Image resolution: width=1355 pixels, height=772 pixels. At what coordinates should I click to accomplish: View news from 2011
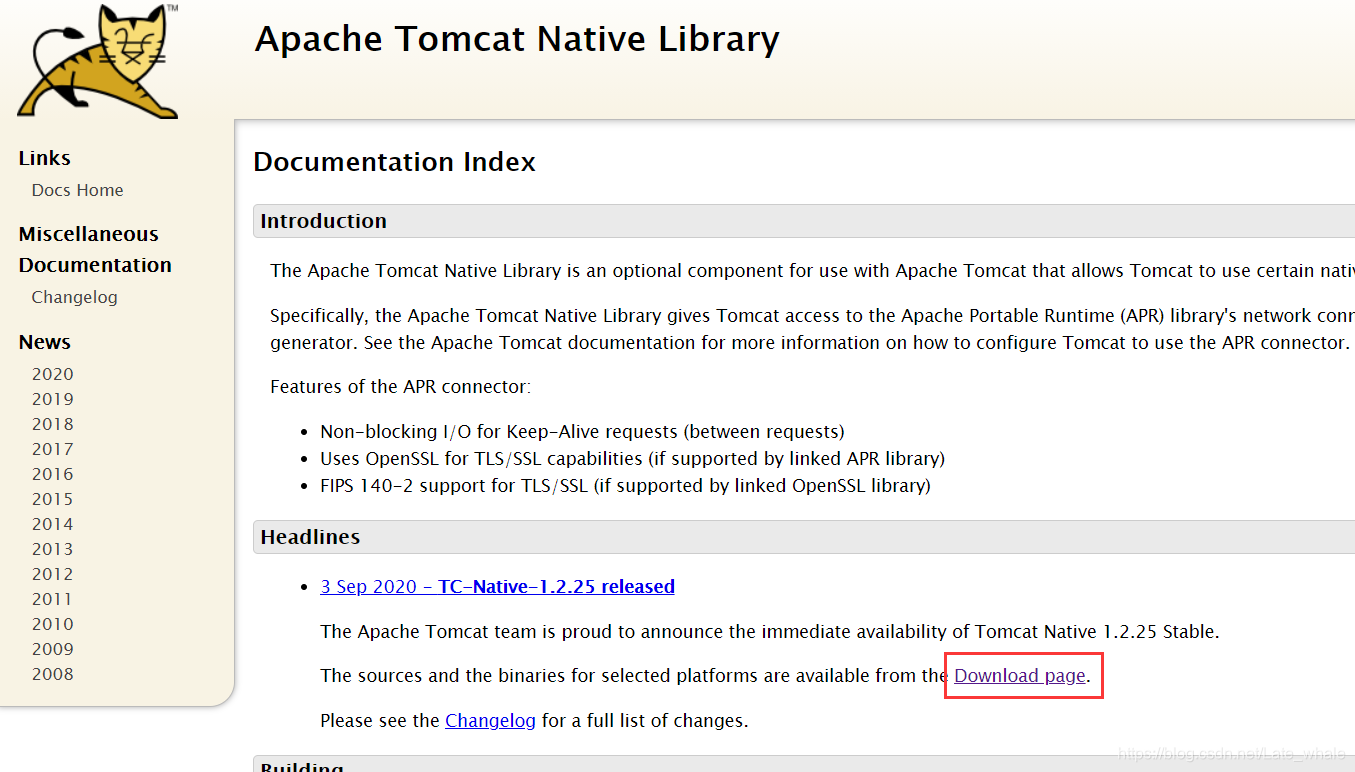[52, 598]
